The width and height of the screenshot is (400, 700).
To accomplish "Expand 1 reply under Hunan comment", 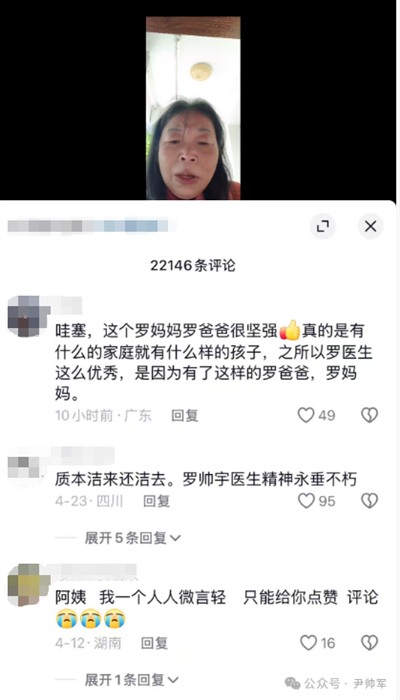I will point(132,680).
